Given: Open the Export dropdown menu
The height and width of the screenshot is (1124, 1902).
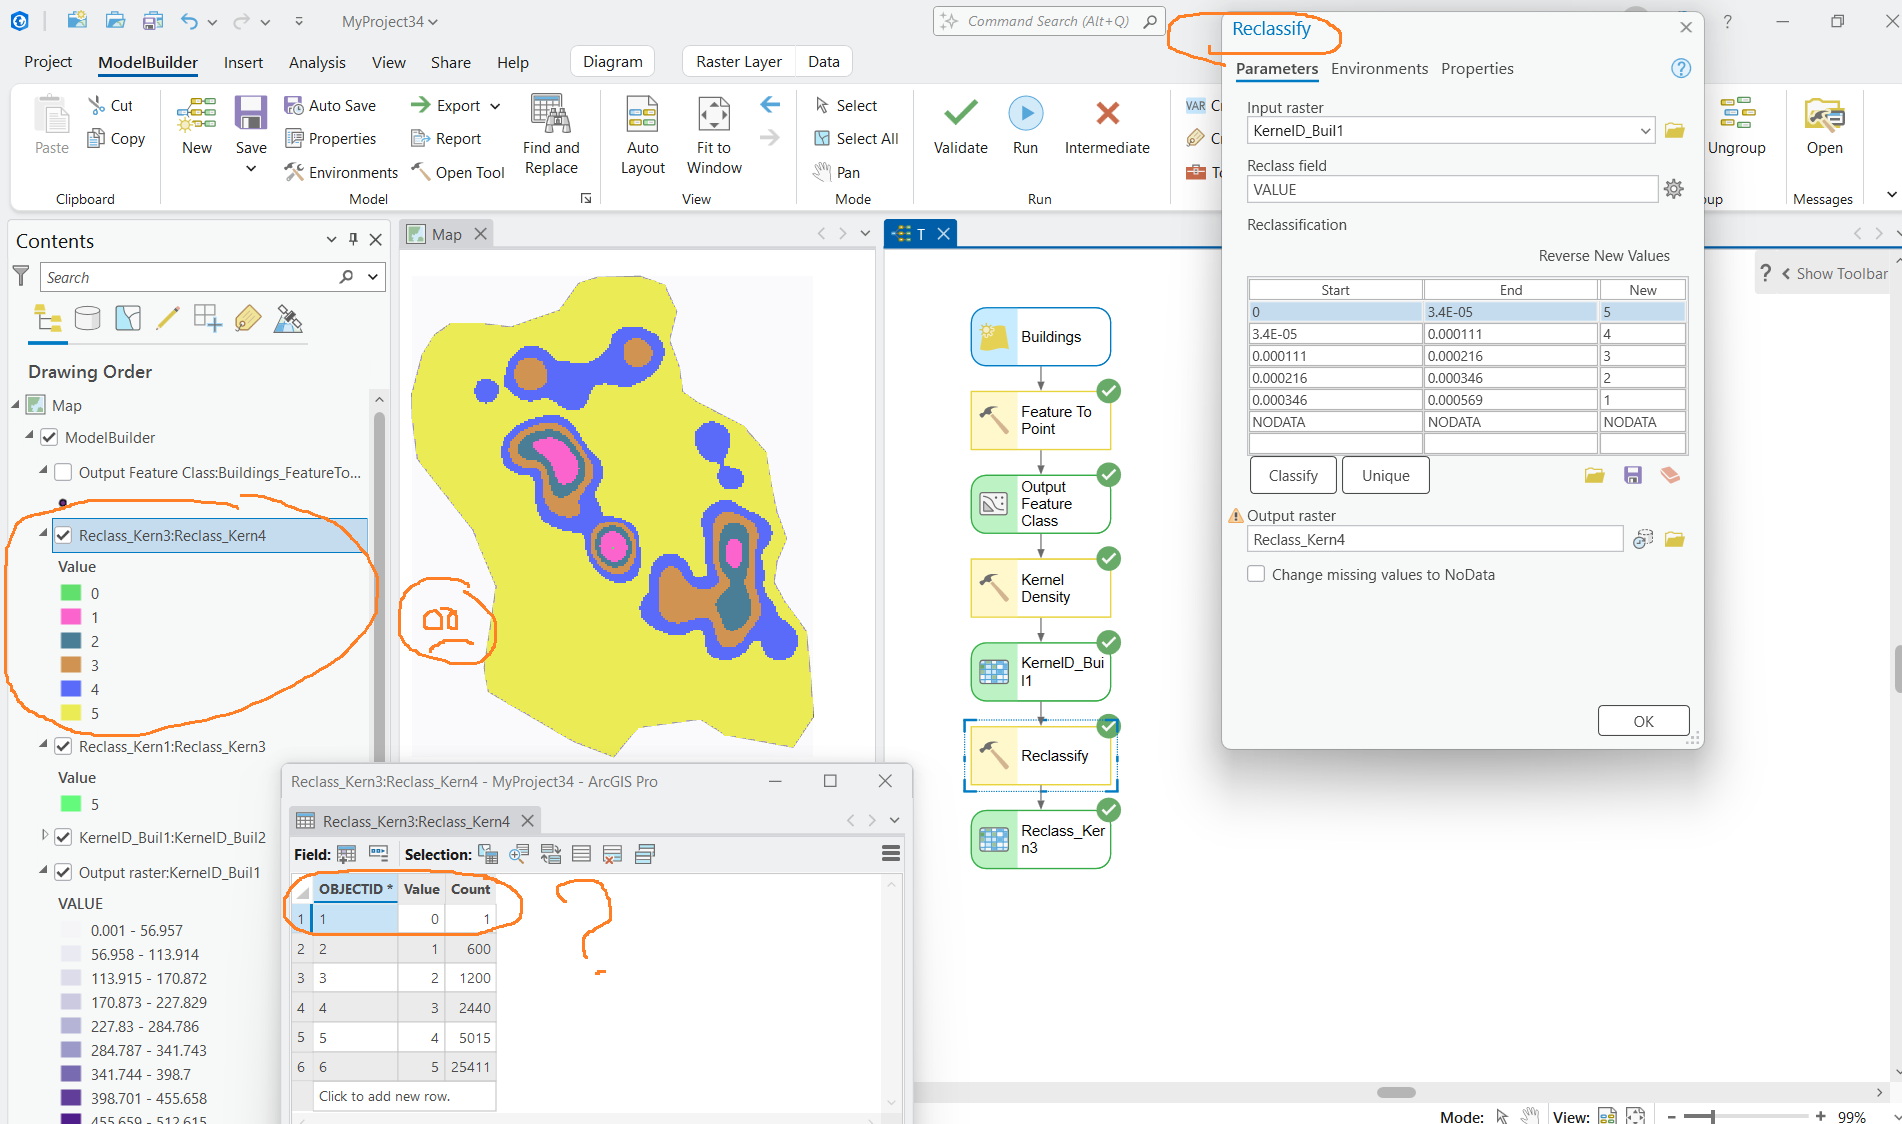Looking at the screenshot, I should tap(495, 106).
